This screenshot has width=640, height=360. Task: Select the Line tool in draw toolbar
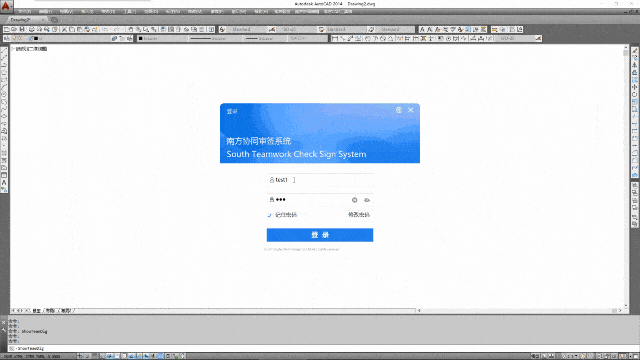(x=4, y=50)
